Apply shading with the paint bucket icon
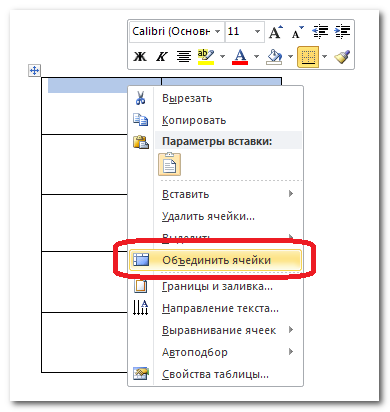Viewport: 390px width, 412px height. click(x=274, y=57)
